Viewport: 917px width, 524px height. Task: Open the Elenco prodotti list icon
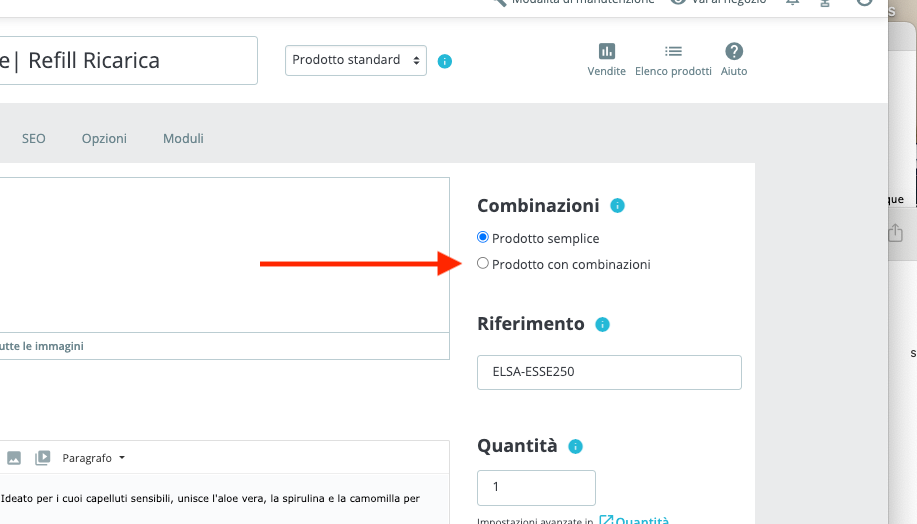(673, 52)
